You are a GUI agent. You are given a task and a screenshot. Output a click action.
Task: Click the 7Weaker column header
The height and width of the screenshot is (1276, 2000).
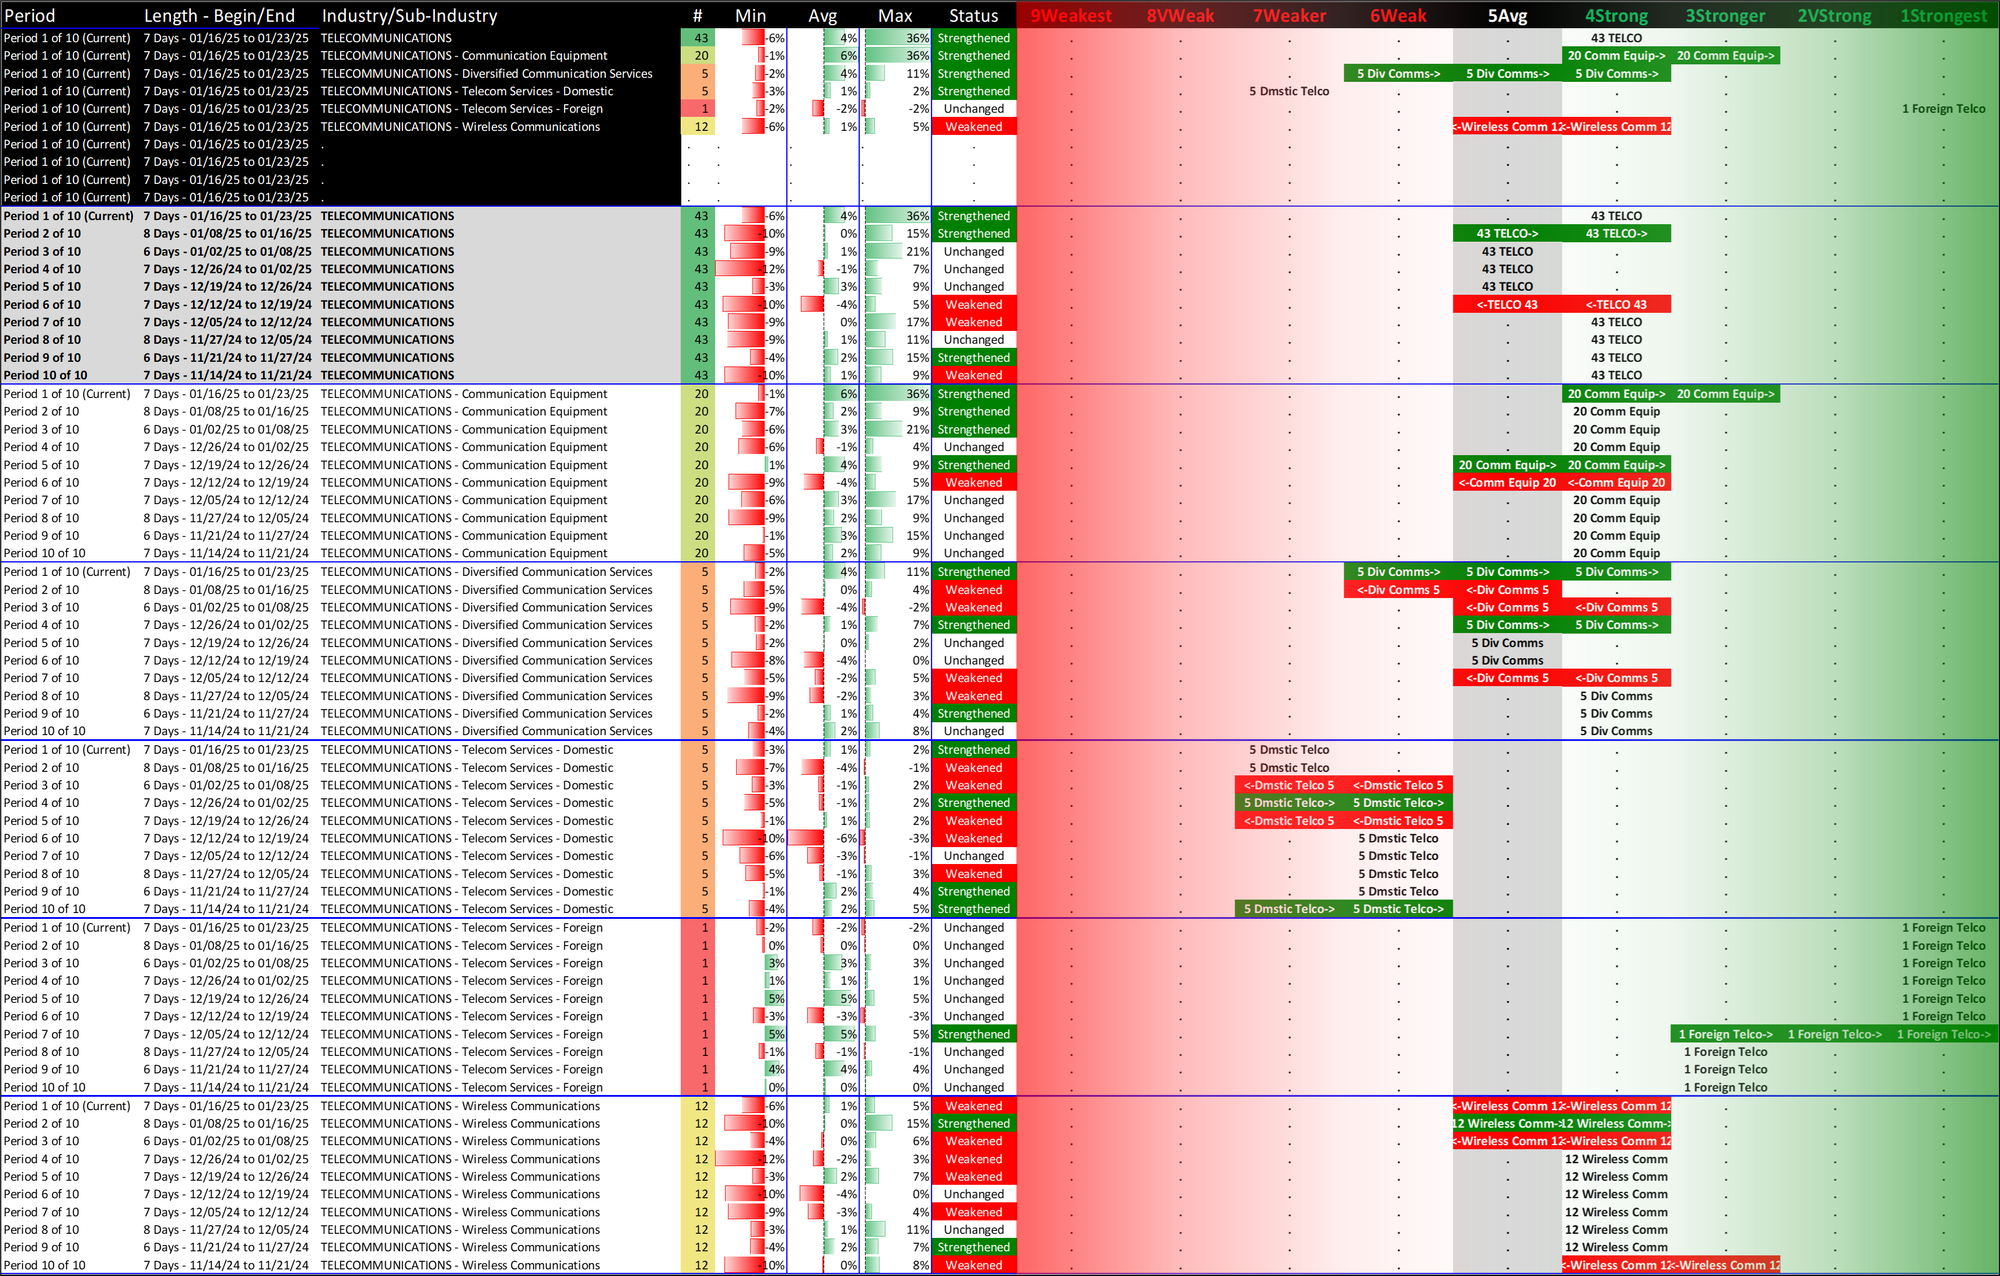tap(1289, 16)
